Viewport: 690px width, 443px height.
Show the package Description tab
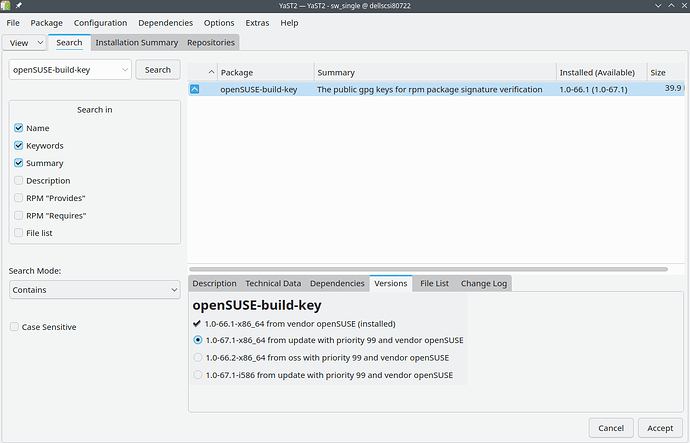[x=214, y=283]
